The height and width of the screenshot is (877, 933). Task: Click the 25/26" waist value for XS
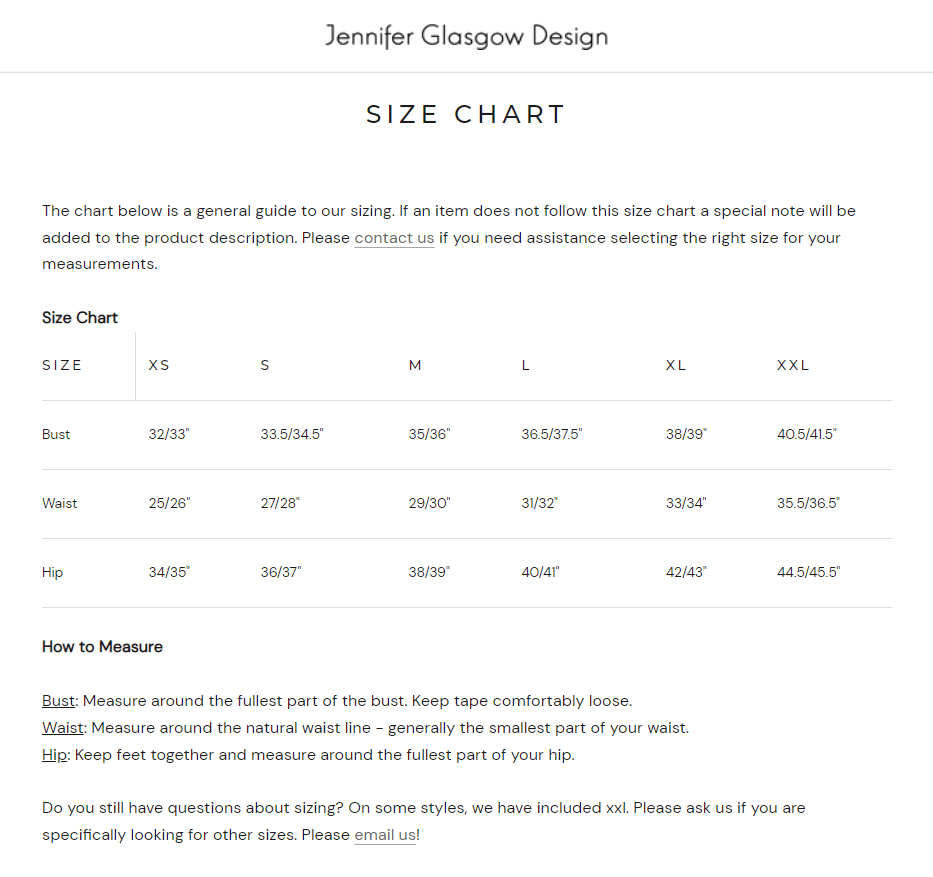169,503
